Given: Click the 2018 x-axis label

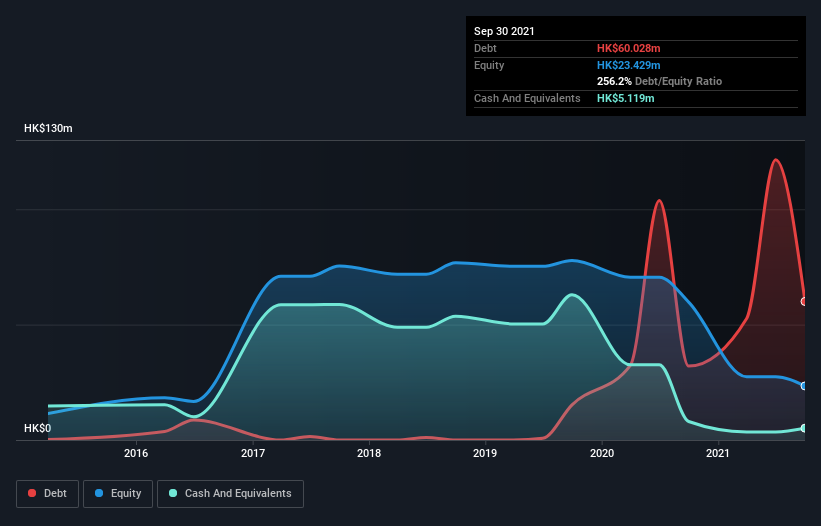Looking at the screenshot, I should pyautogui.click(x=369, y=453).
